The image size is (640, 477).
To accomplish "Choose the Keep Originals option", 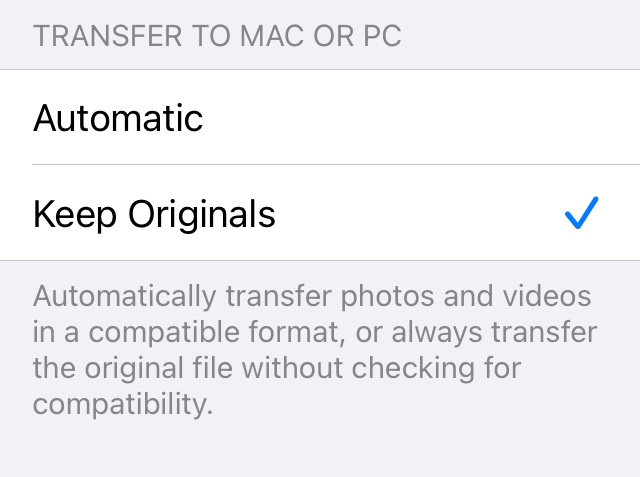I will click(320, 213).
